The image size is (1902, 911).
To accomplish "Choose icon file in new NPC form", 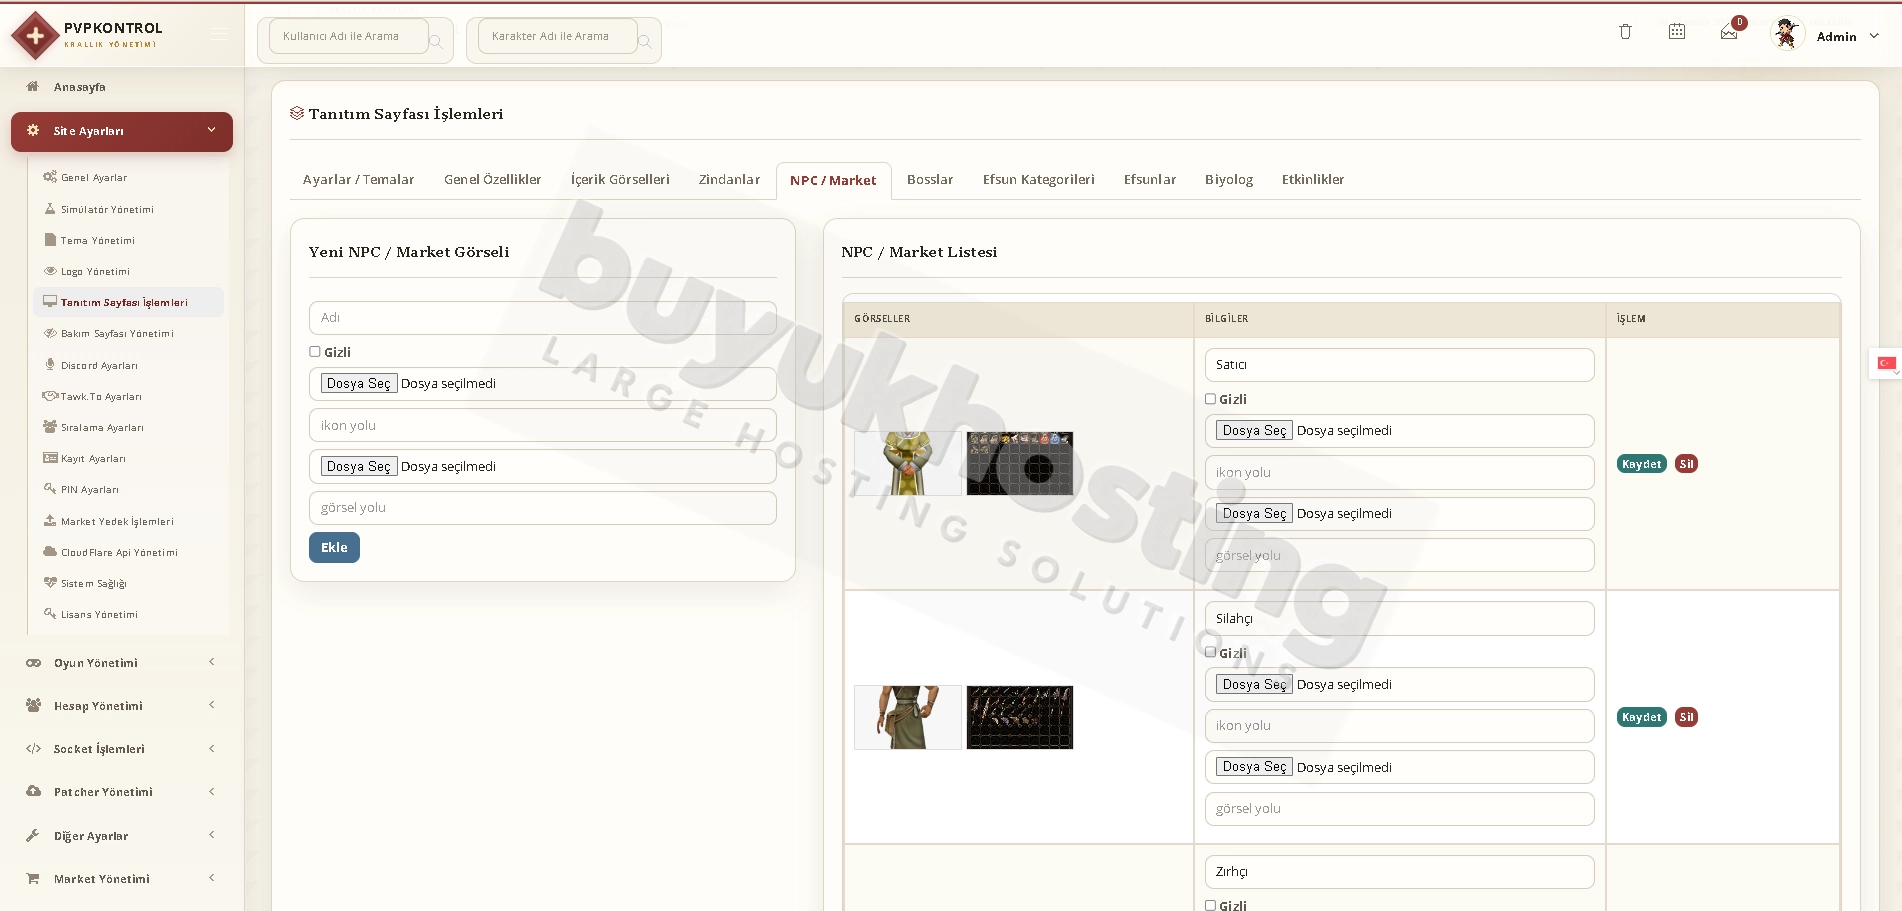I will pyautogui.click(x=359, y=383).
